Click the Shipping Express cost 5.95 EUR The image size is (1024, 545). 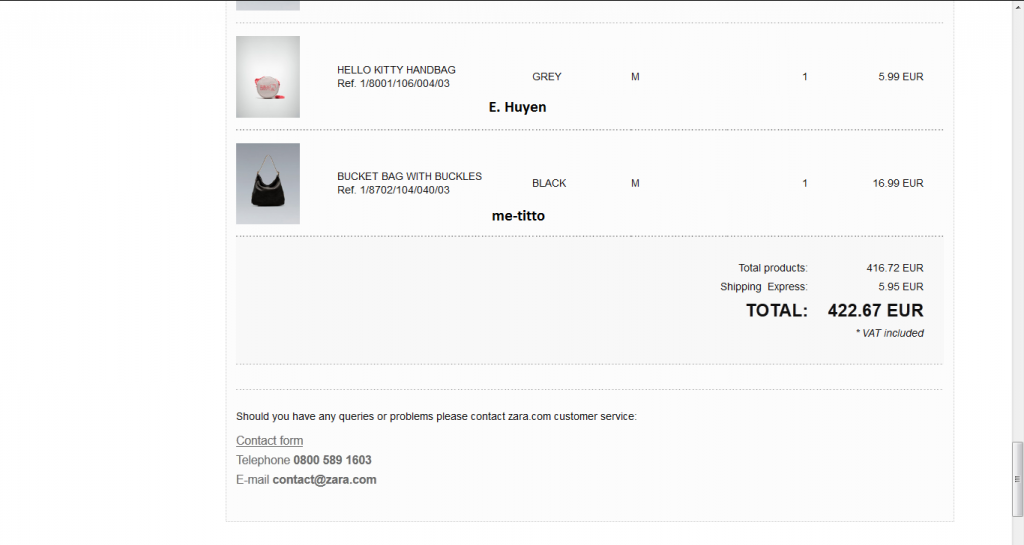click(x=900, y=287)
